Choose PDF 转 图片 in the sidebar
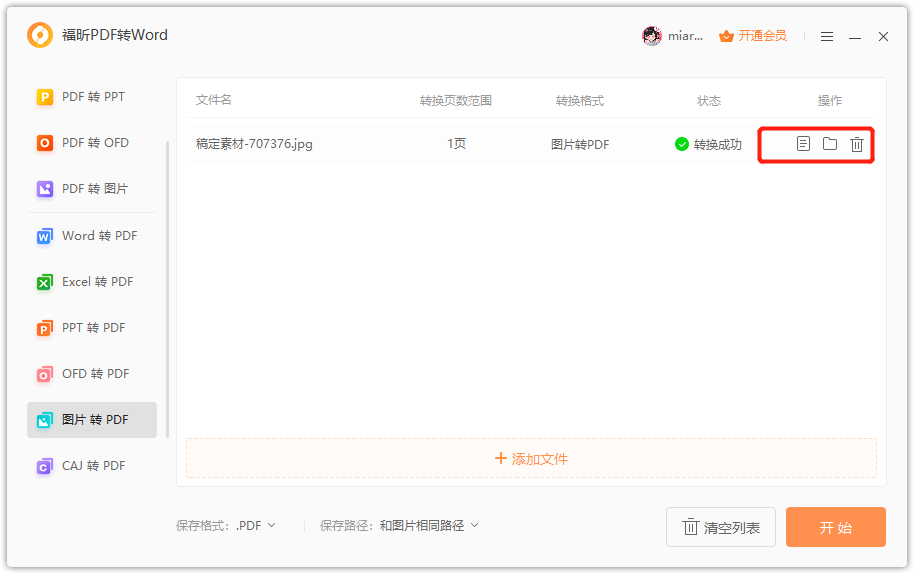 click(x=92, y=189)
